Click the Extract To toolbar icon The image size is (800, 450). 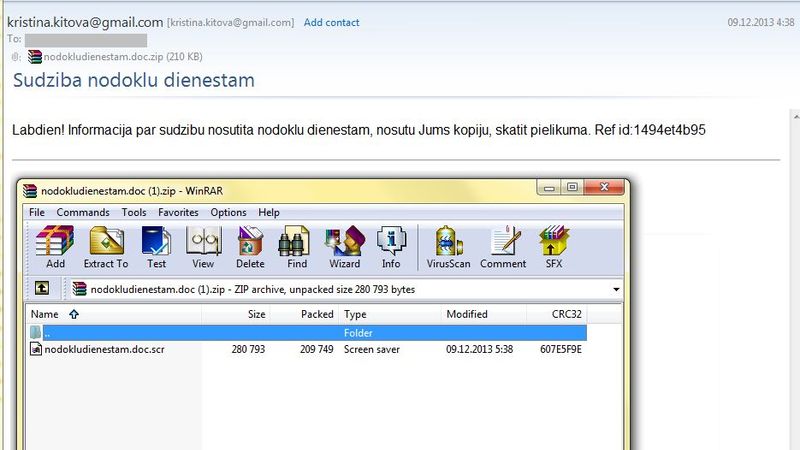(106, 247)
